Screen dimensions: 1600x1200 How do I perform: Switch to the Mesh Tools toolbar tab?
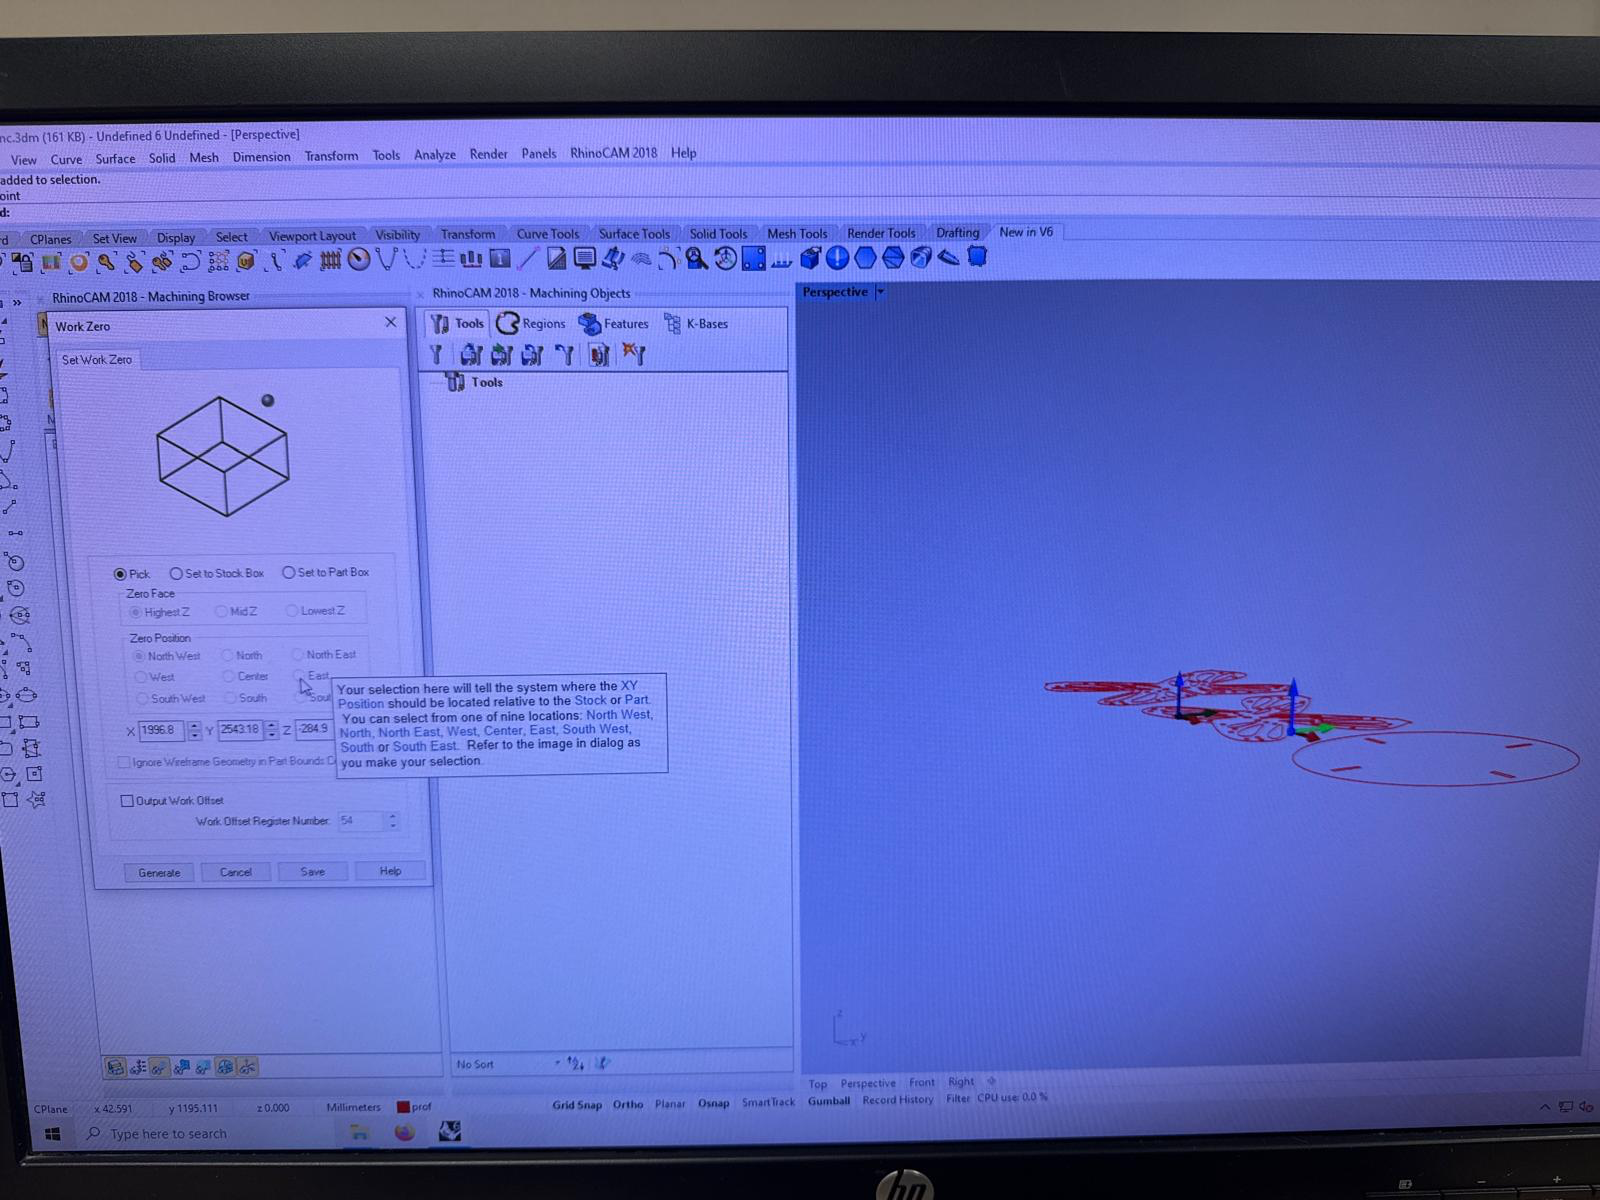click(797, 233)
